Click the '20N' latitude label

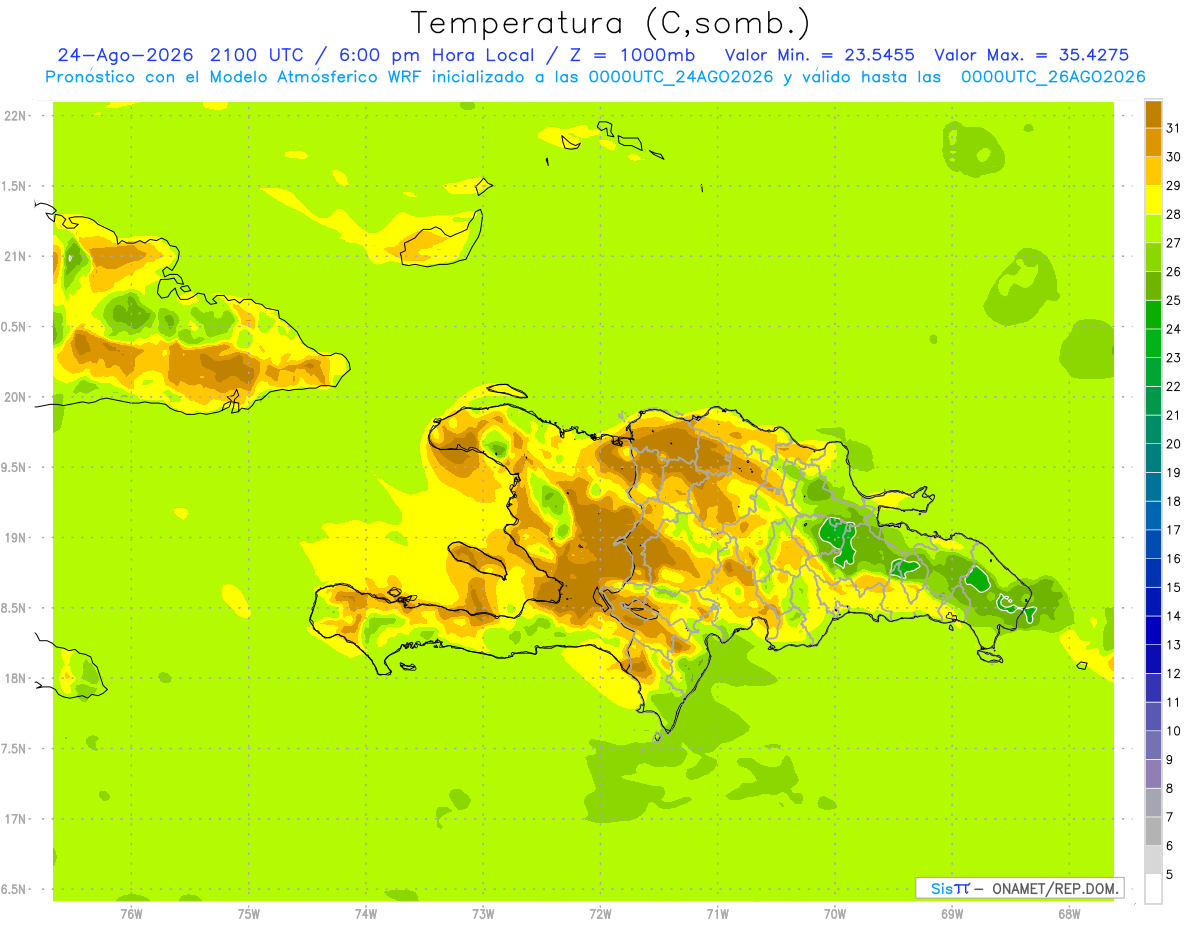coord(16,397)
